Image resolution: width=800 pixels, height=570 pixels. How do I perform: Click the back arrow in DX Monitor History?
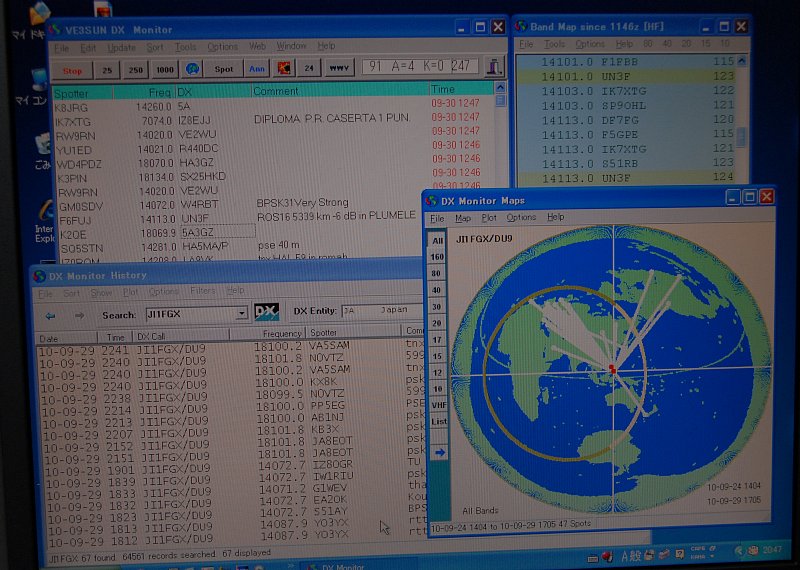tap(50, 316)
